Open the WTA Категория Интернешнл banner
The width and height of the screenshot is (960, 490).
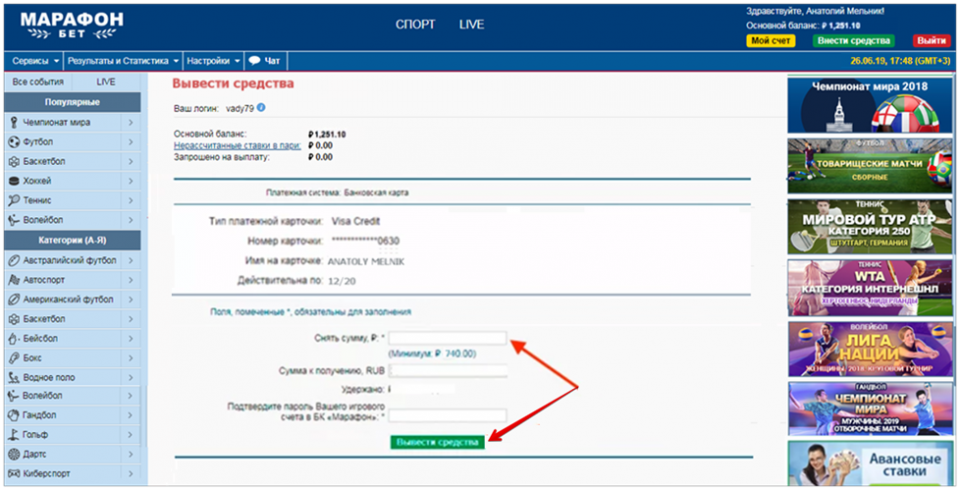[869, 288]
